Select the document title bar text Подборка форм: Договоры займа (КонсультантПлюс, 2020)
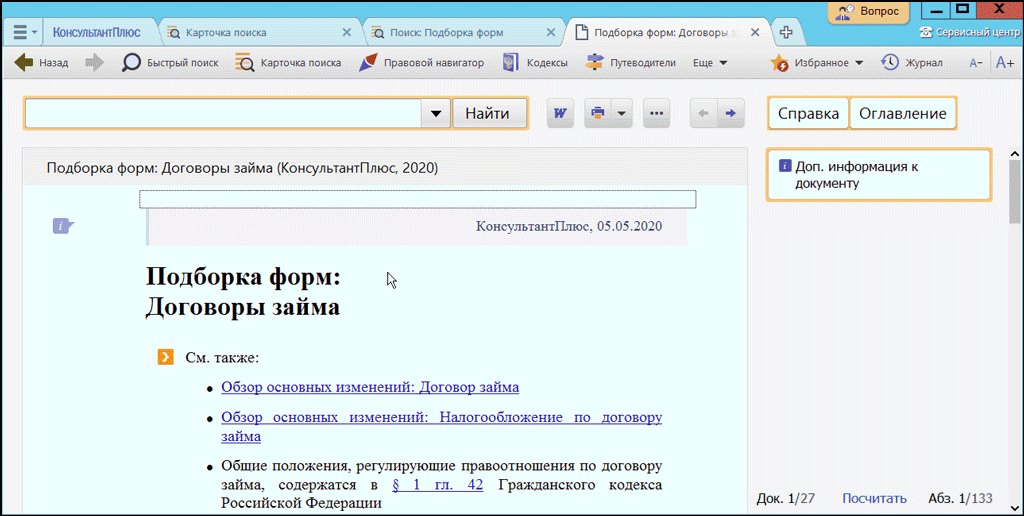The image size is (1024, 516). point(242,168)
